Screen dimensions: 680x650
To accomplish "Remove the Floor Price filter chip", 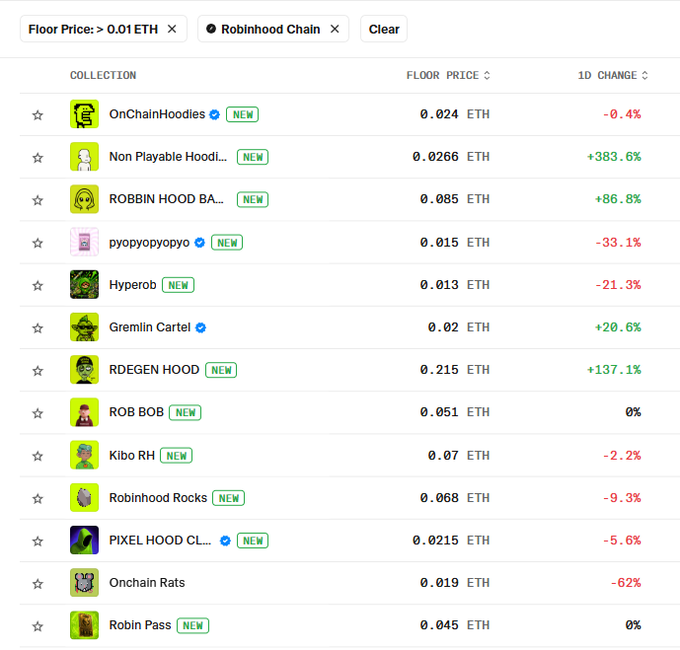I will point(172,29).
